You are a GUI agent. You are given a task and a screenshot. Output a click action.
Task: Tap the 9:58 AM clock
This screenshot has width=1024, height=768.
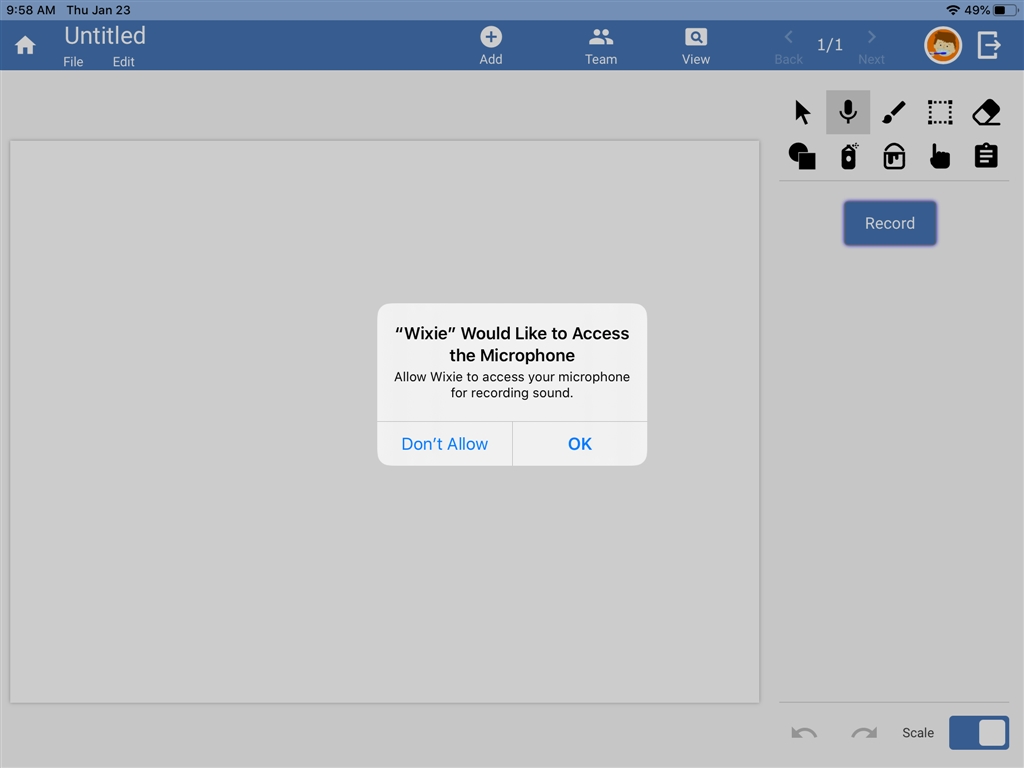pyautogui.click(x=31, y=10)
